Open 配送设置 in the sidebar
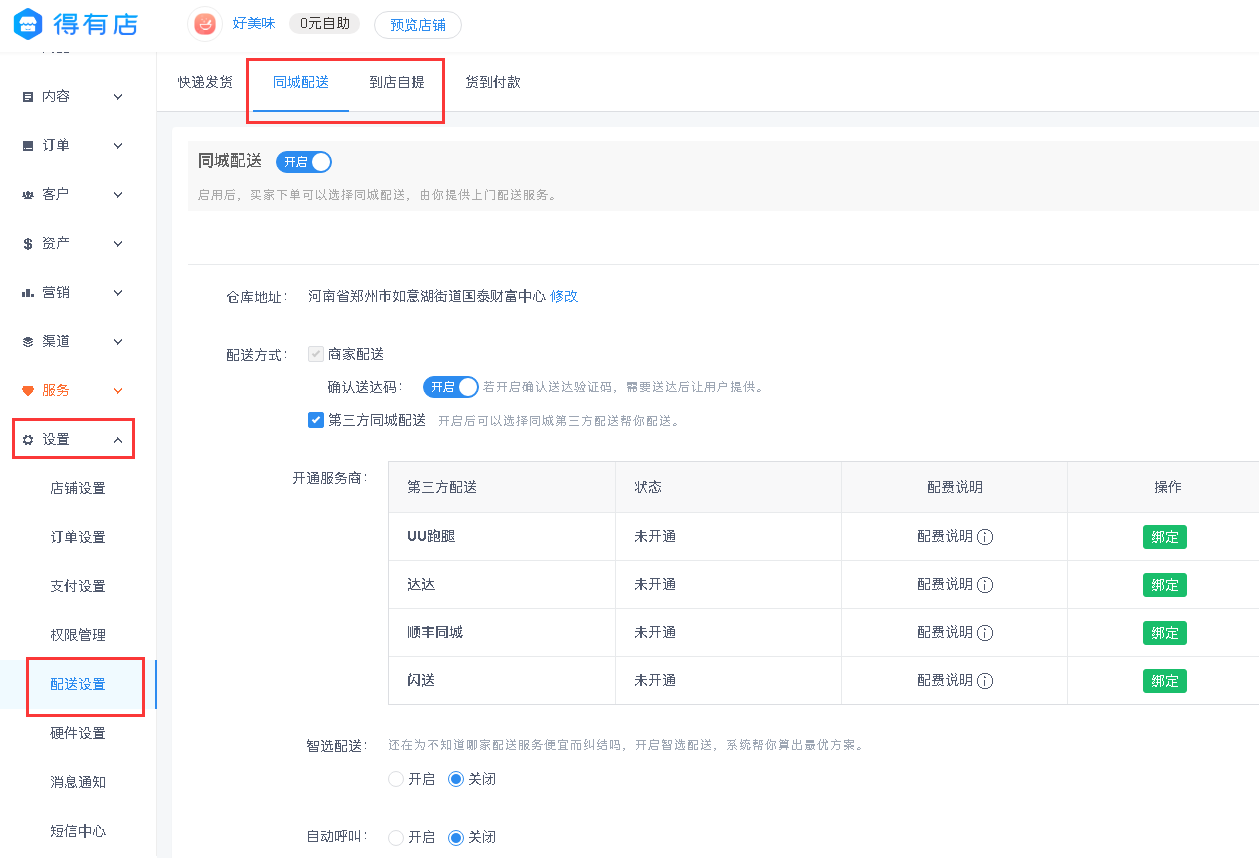The height and width of the screenshot is (858, 1259). 78,685
